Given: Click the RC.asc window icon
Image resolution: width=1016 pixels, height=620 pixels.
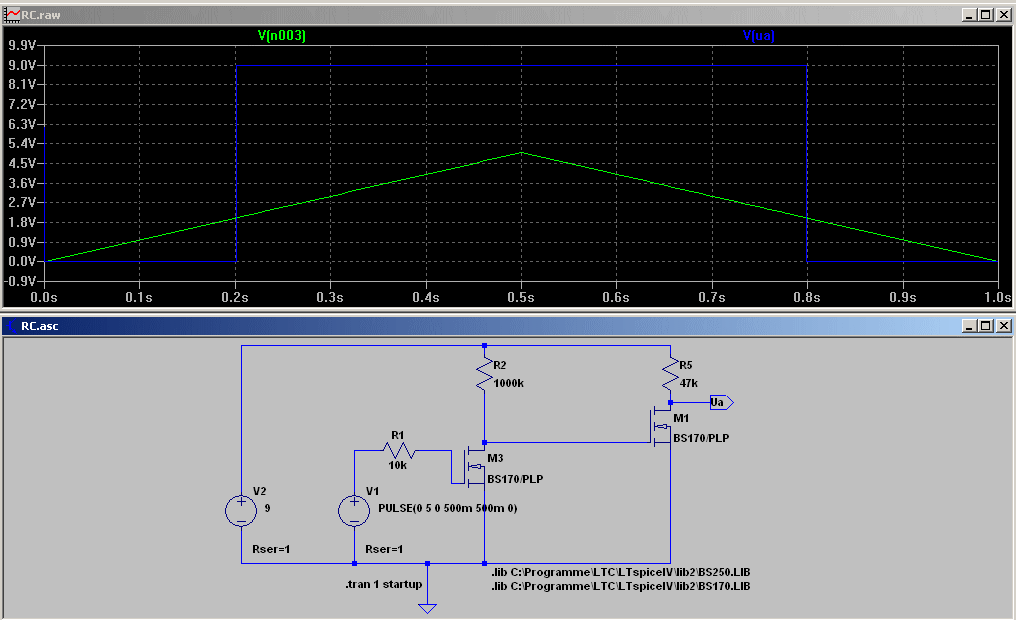Looking at the screenshot, I should point(12,326).
